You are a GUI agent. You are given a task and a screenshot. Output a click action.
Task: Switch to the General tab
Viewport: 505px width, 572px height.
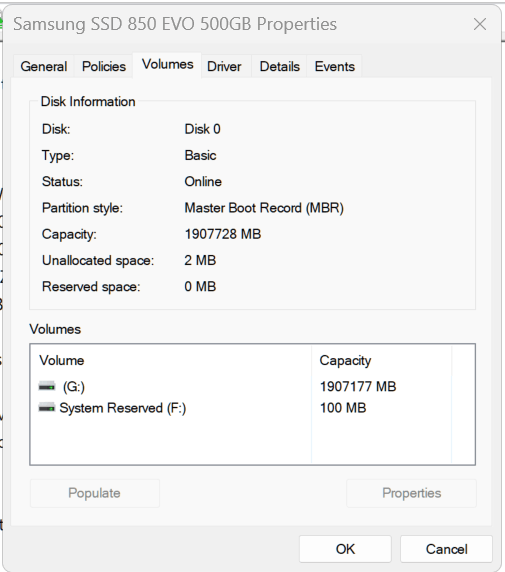44,66
